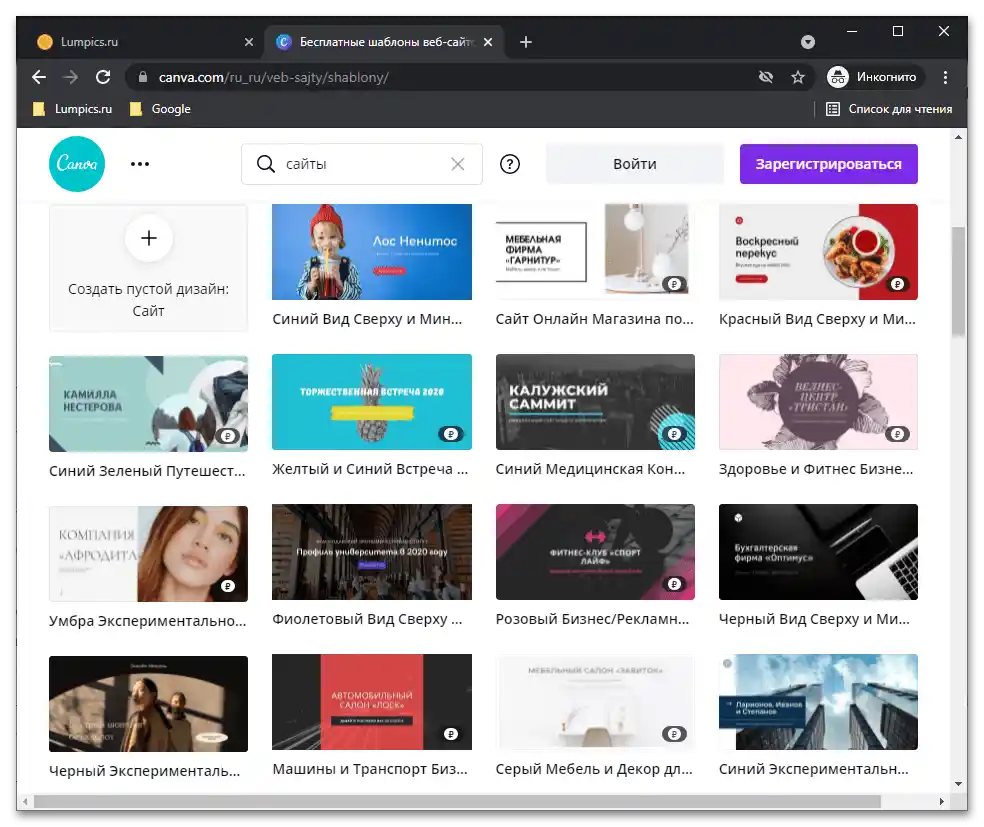Viewport: 984px width, 827px height.
Task: Clear the search field with the X
Action: (457, 164)
